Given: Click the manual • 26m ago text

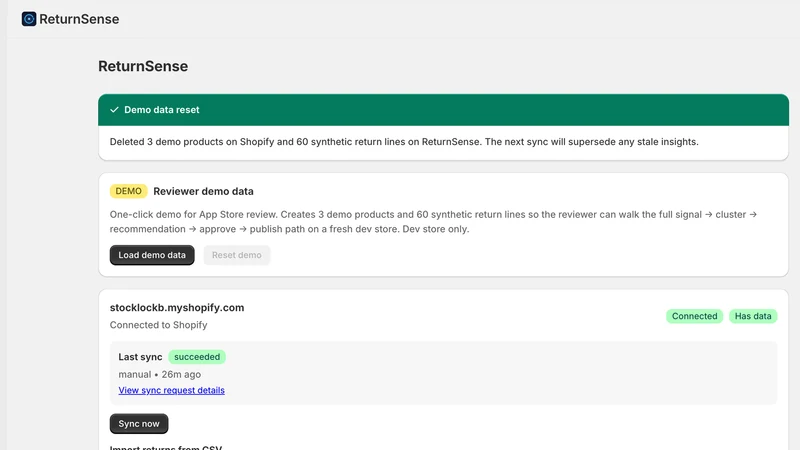Looking at the screenshot, I should coord(160,374).
